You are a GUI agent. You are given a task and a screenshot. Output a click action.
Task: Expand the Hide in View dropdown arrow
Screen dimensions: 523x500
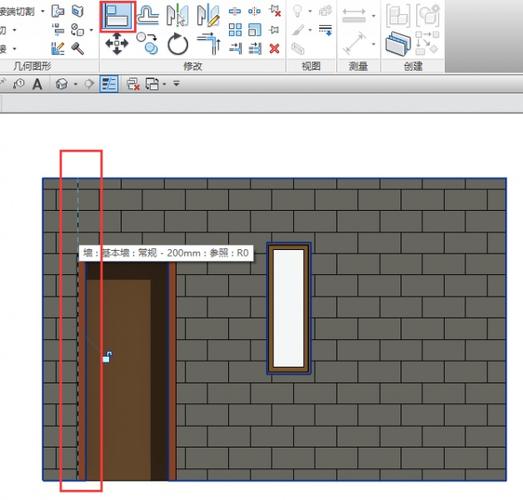click(310, 11)
